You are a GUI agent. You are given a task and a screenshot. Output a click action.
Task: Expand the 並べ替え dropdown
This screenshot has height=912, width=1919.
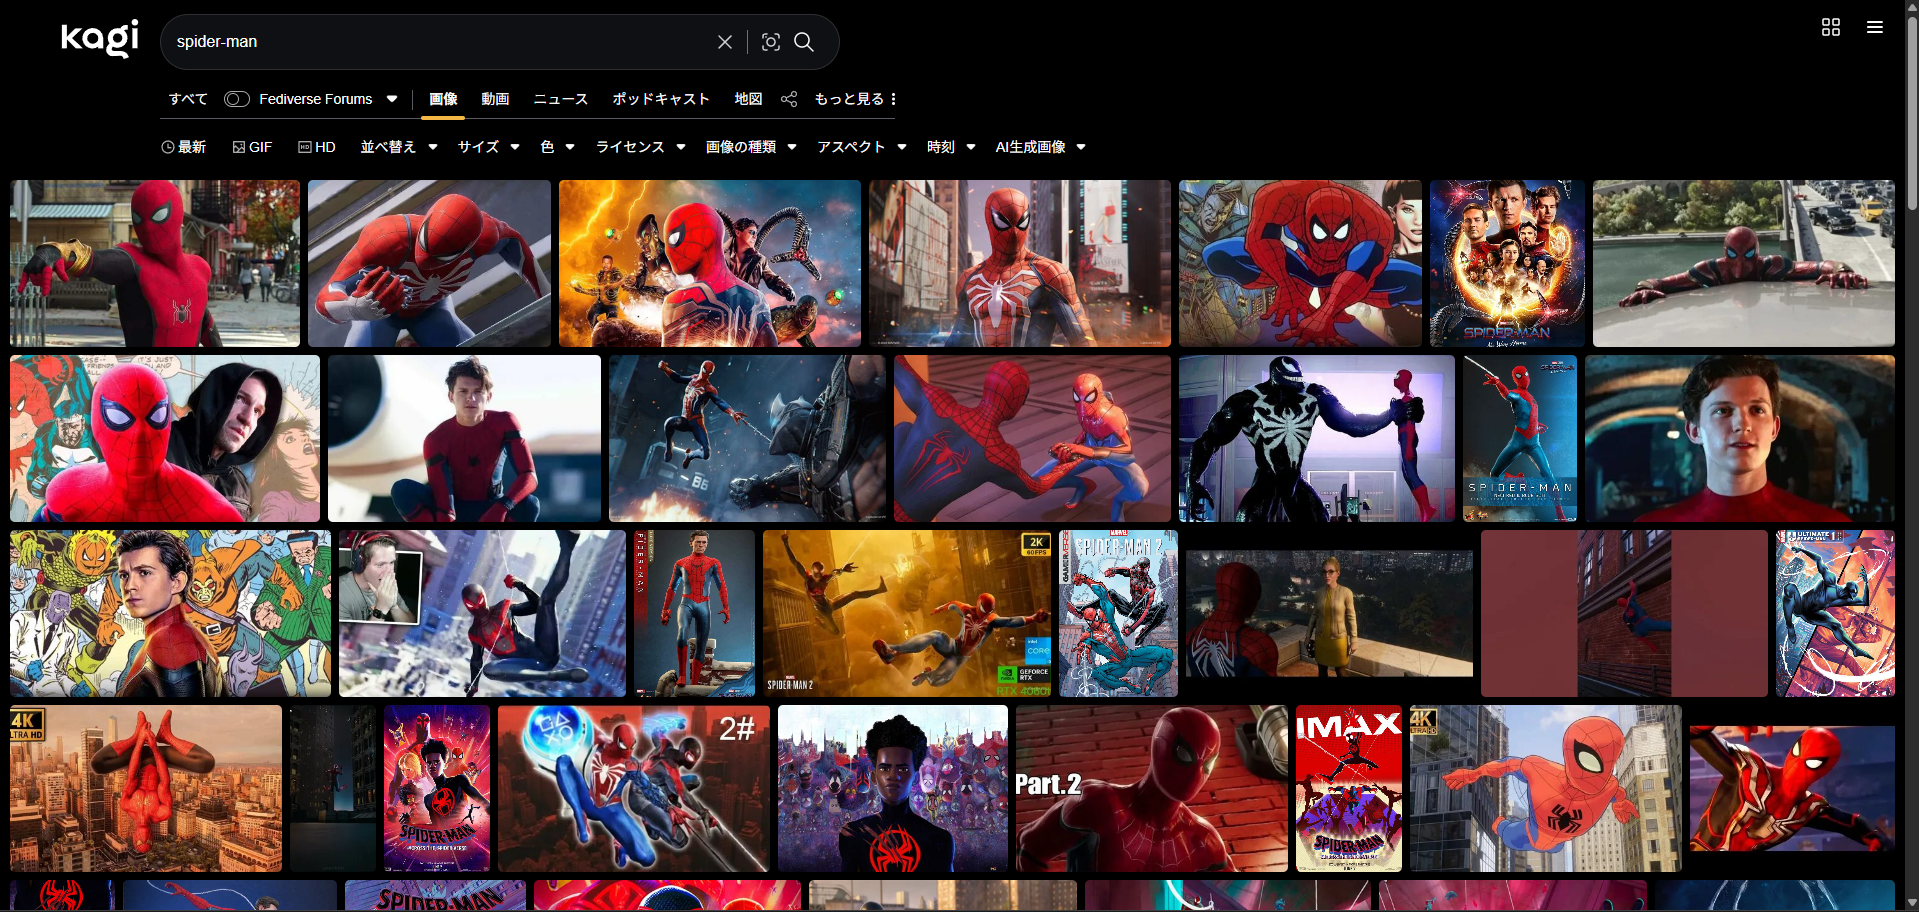click(399, 147)
